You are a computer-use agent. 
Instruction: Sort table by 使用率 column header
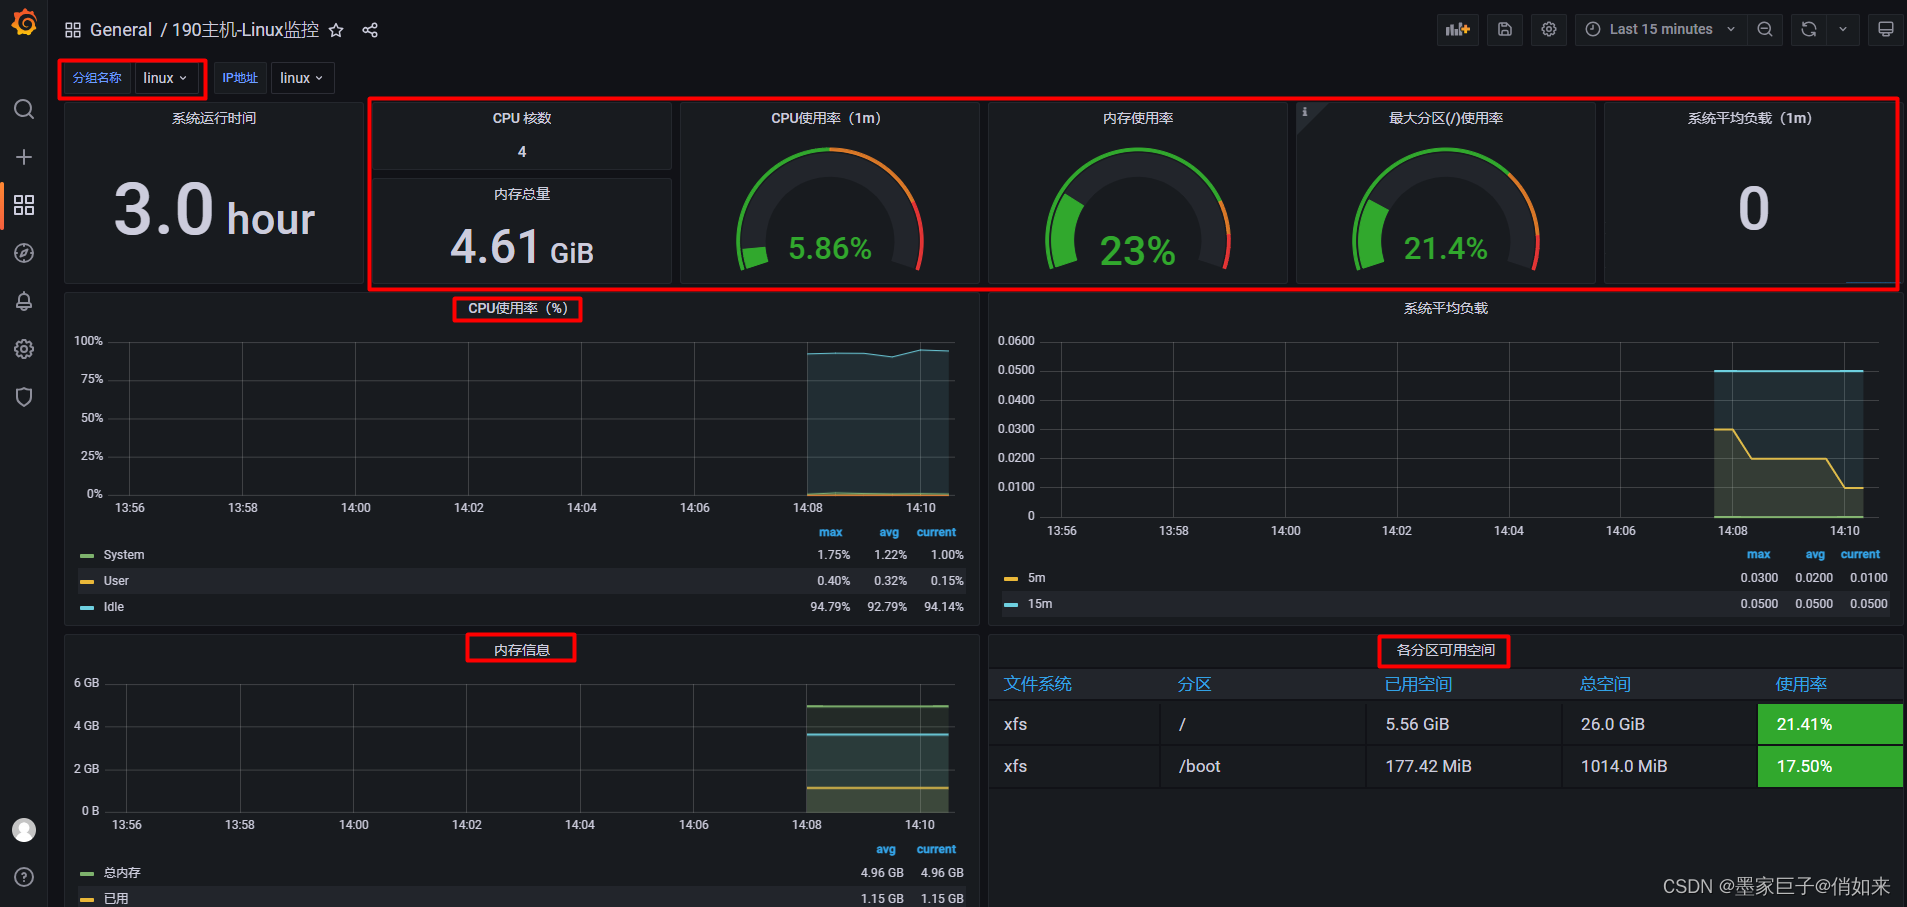[x=1801, y=684]
